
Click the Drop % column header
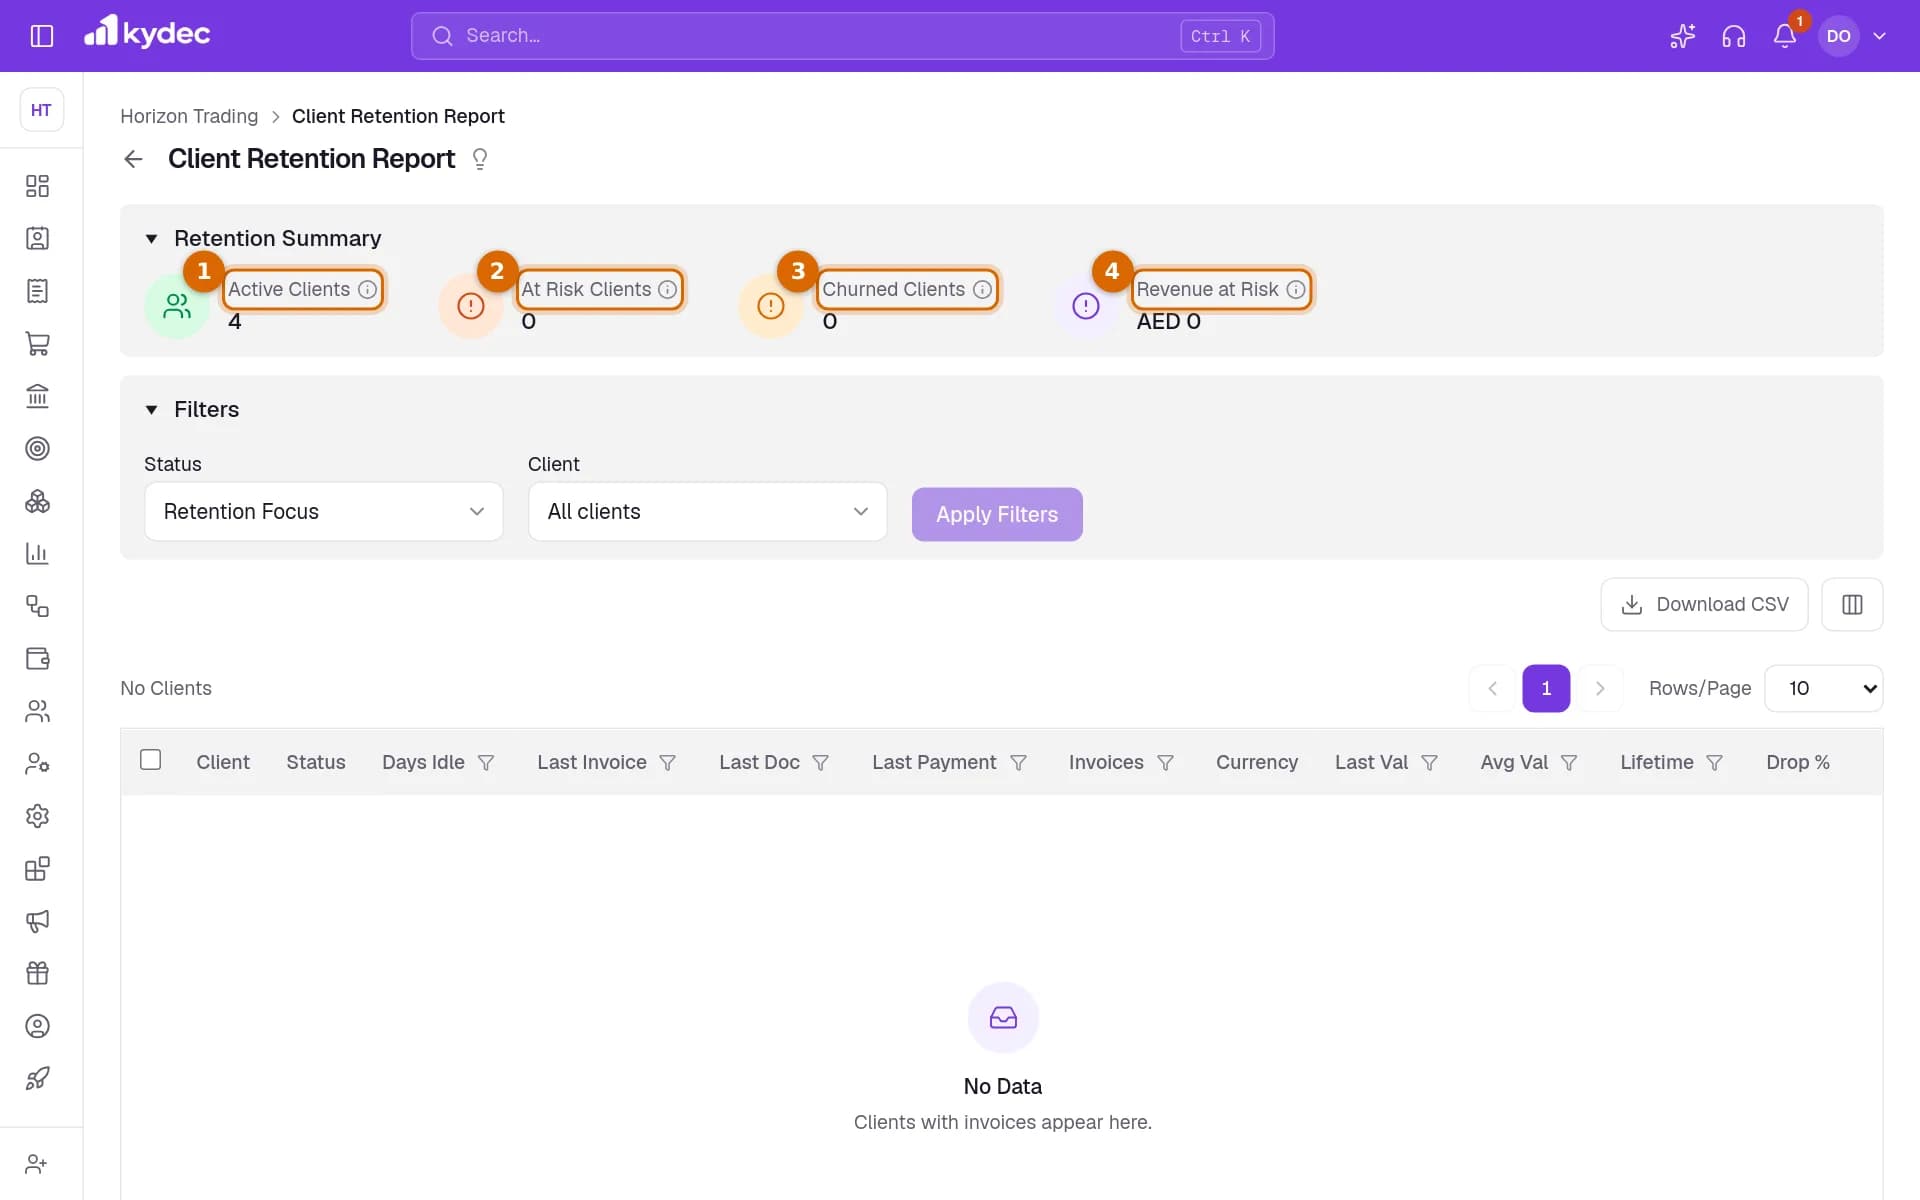[1797, 762]
